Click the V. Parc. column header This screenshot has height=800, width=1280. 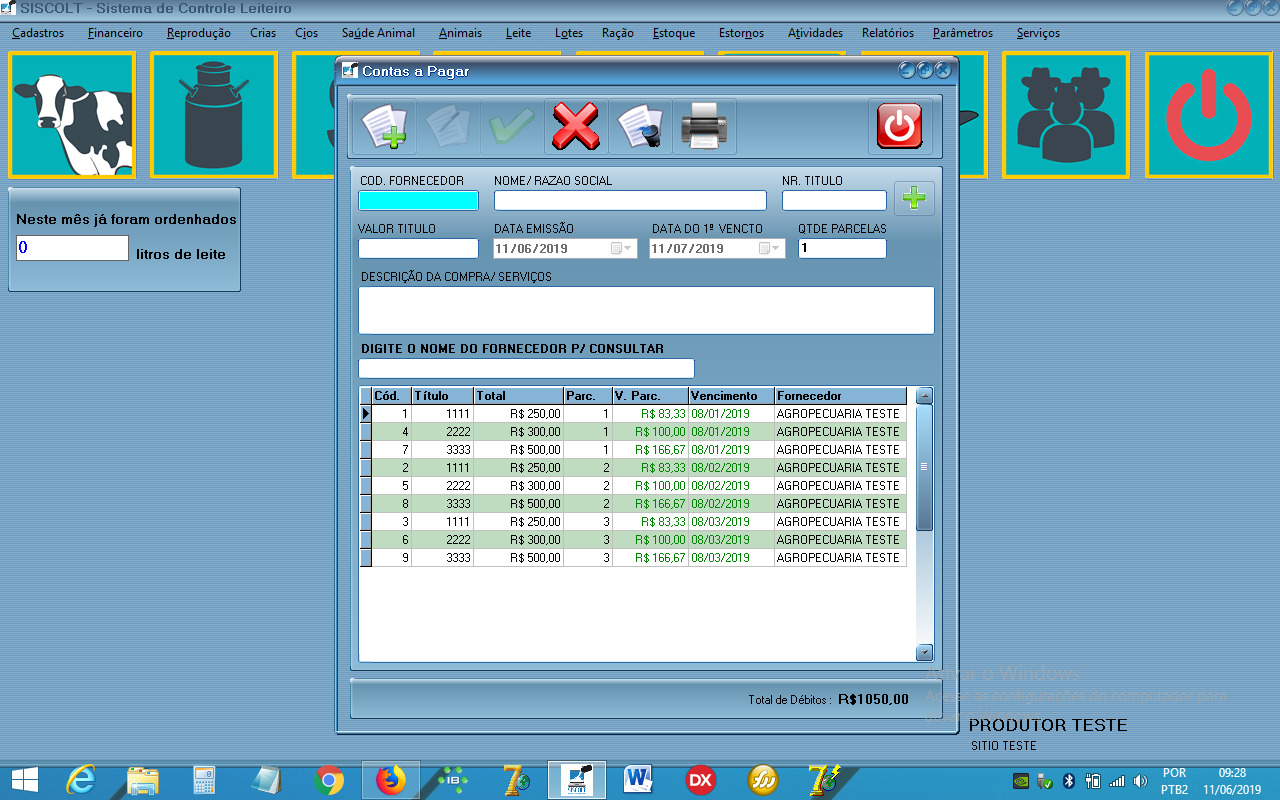tap(651, 396)
